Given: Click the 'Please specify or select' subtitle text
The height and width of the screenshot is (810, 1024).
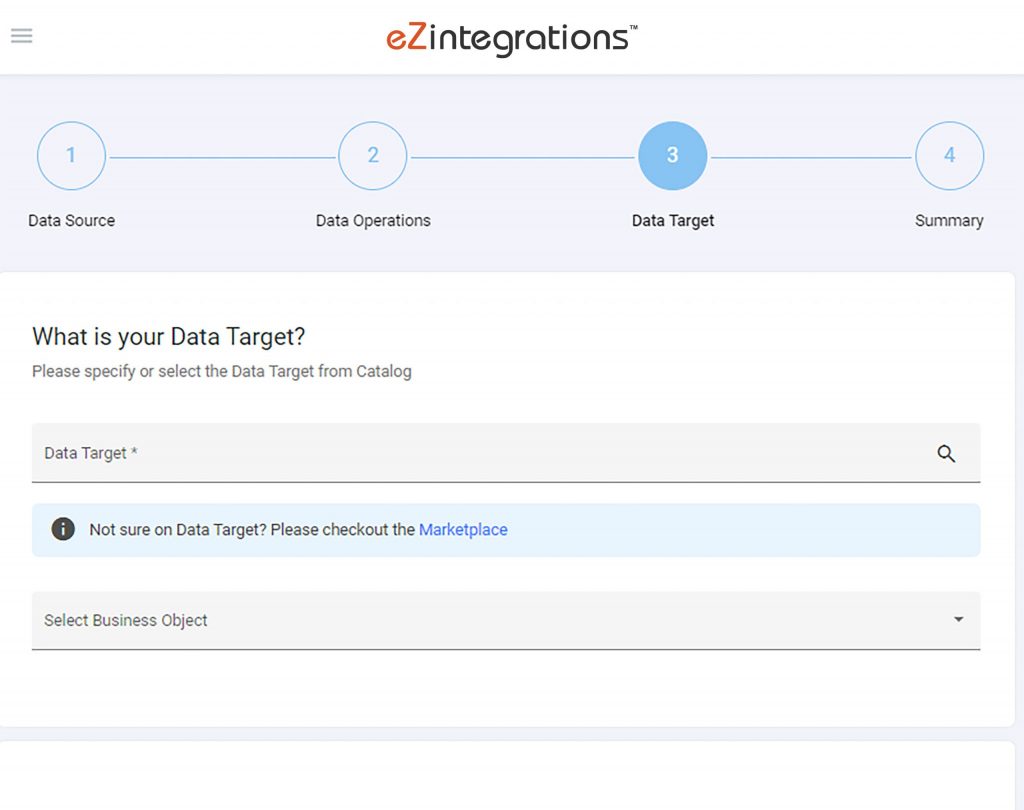Looking at the screenshot, I should coord(221,371).
